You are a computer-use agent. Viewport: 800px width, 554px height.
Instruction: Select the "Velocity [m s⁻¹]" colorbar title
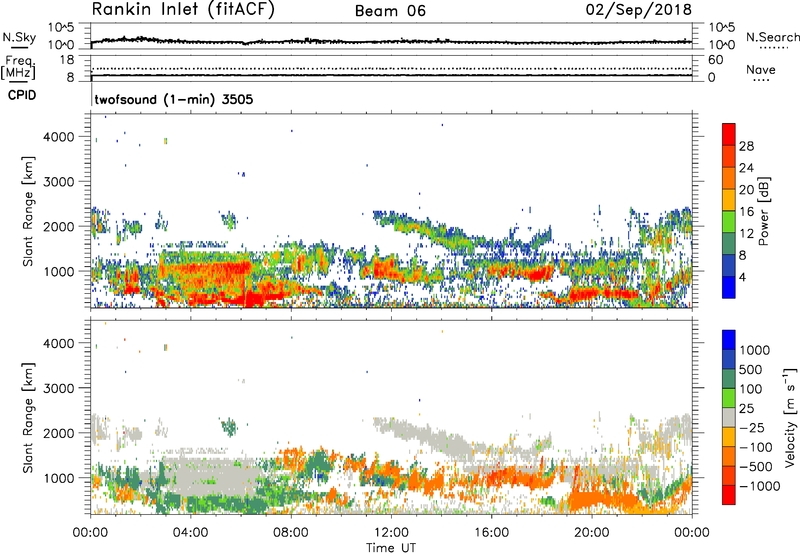(790, 417)
